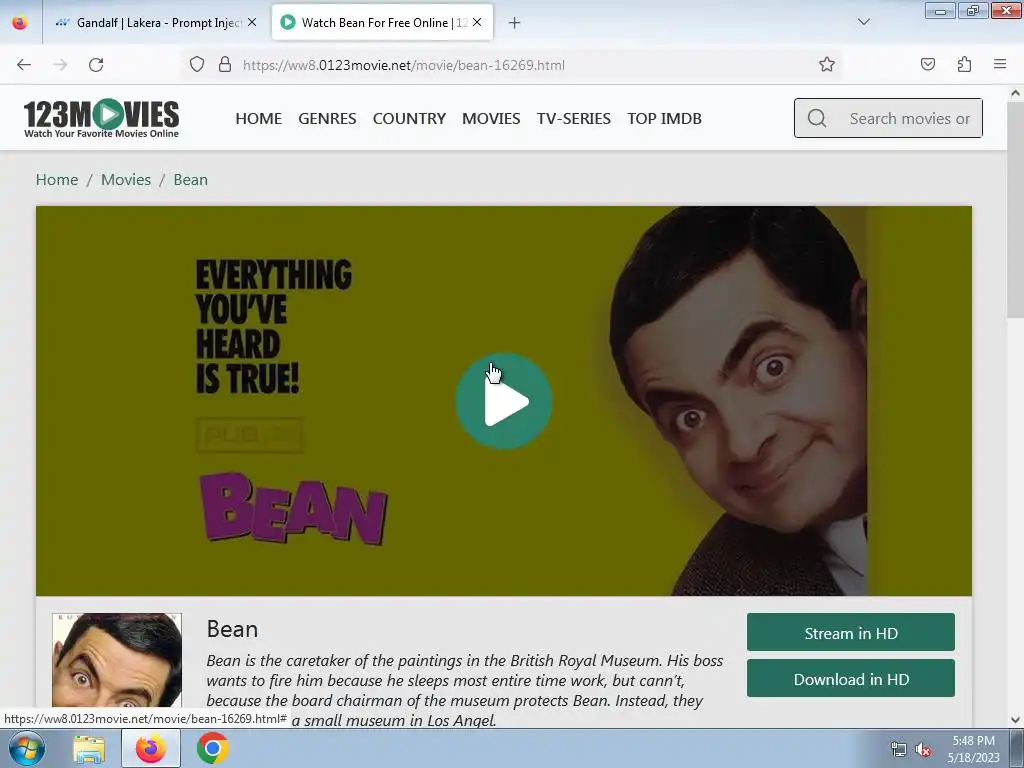
Task: Click the Download in HD button
Action: (851, 679)
